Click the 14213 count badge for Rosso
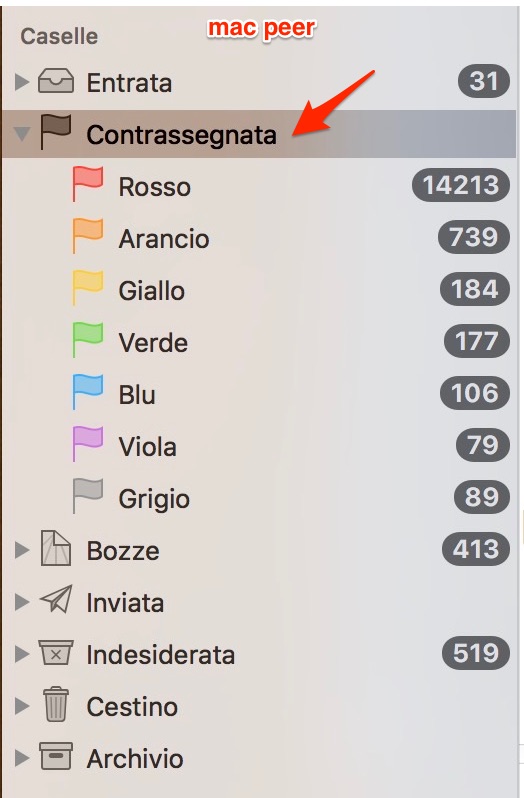 pyautogui.click(x=461, y=185)
